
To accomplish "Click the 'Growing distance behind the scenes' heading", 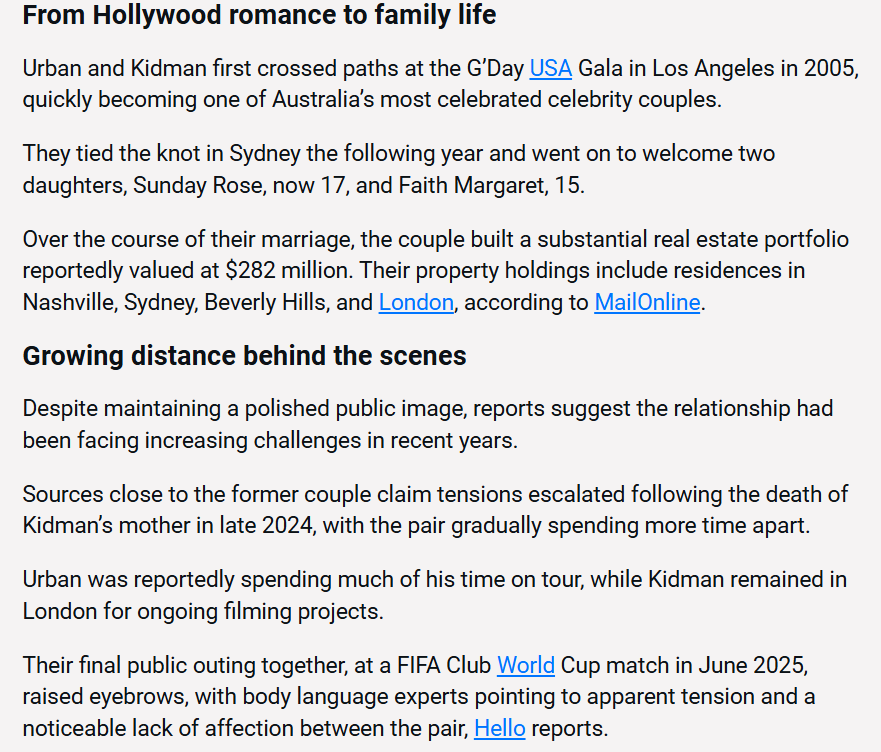I will tap(244, 356).
